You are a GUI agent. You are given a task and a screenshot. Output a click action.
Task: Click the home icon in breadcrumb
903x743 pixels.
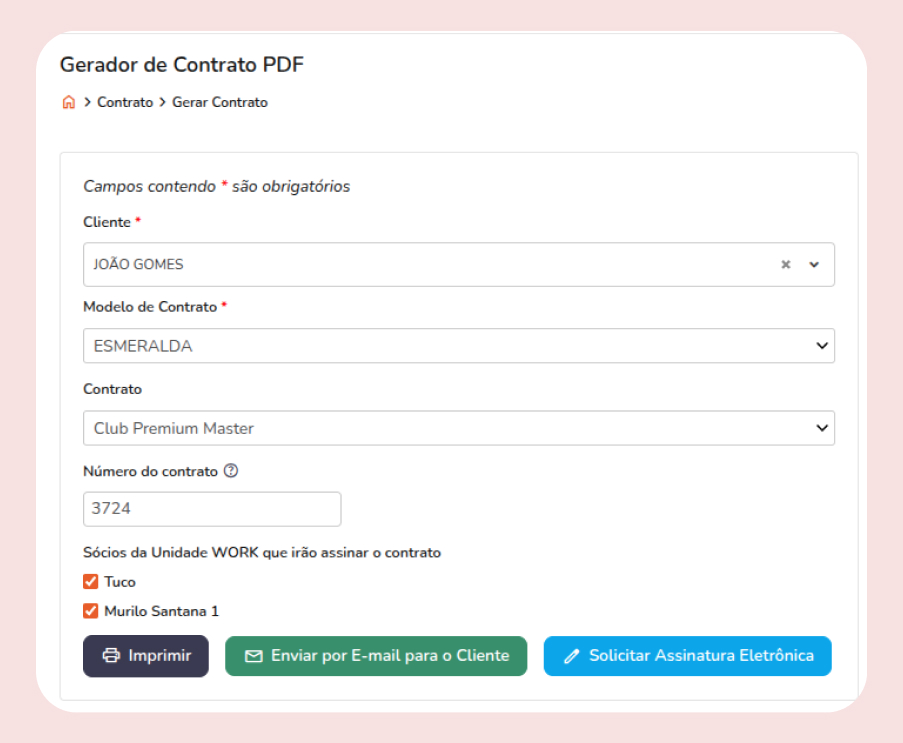[x=68, y=102]
